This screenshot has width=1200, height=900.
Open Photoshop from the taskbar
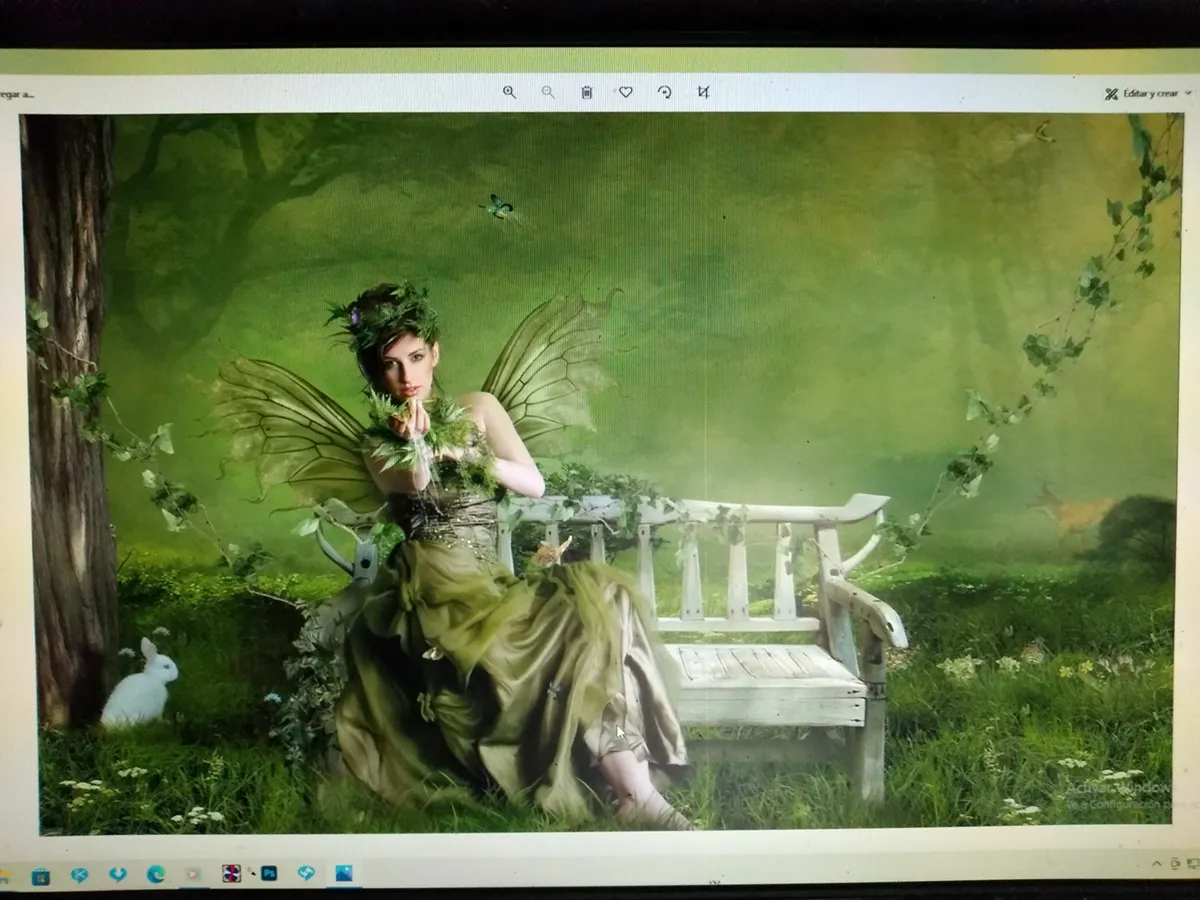tap(269, 873)
